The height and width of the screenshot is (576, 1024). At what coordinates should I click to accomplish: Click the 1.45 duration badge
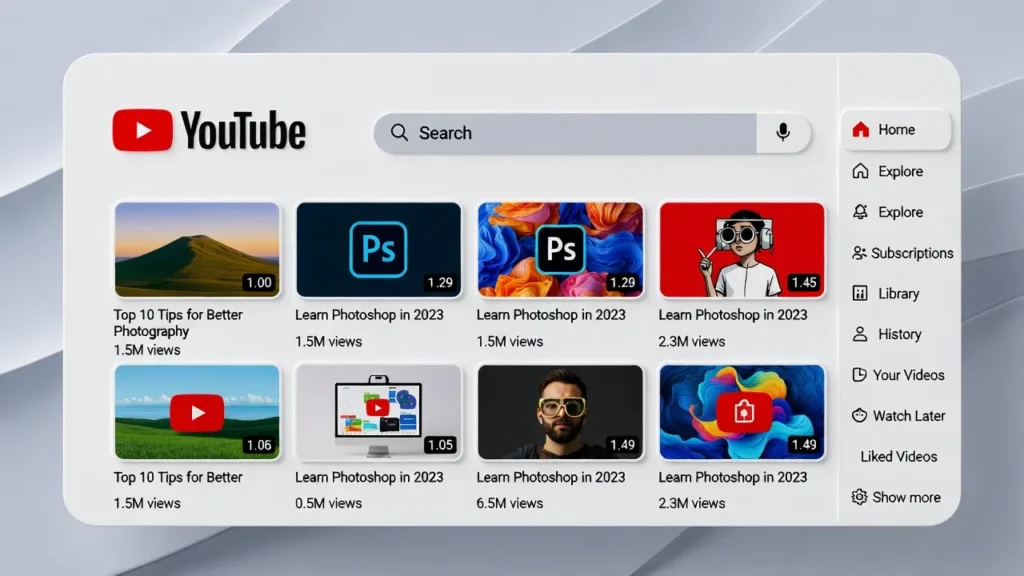click(803, 282)
